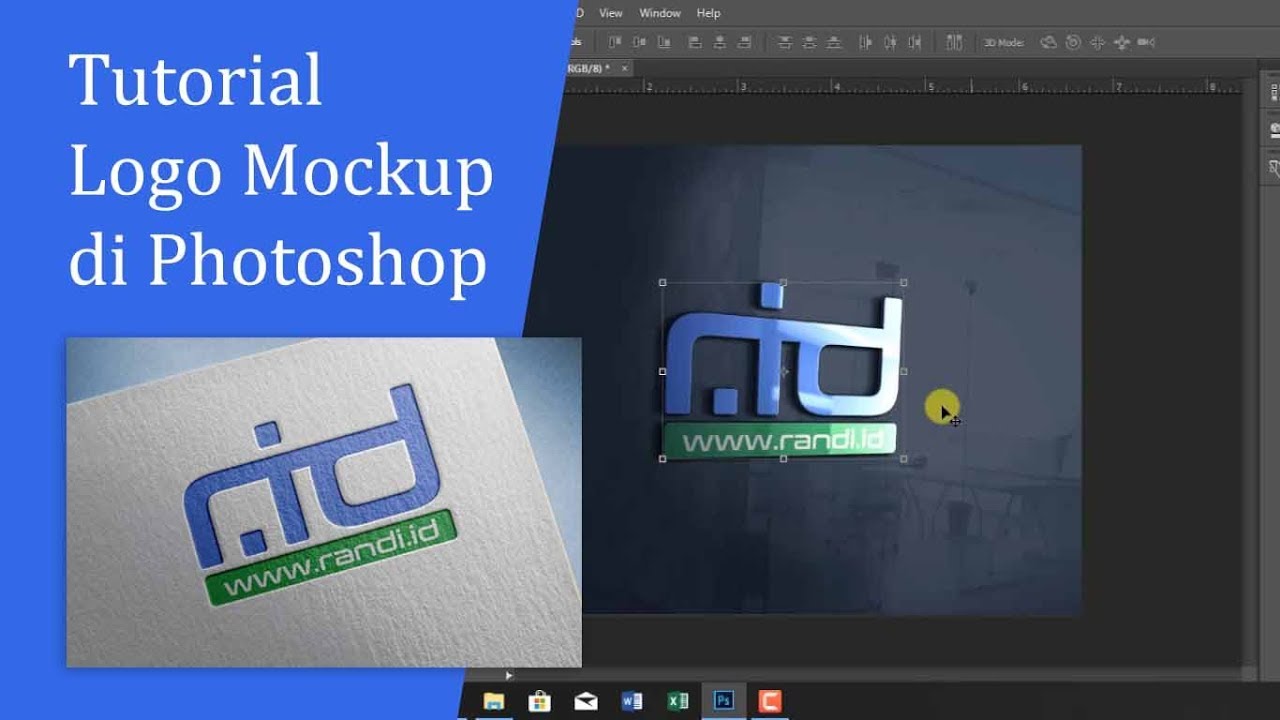The image size is (1280, 720).
Task: Open the Help menu
Action: pyautogui.click(x=708, y=13)
